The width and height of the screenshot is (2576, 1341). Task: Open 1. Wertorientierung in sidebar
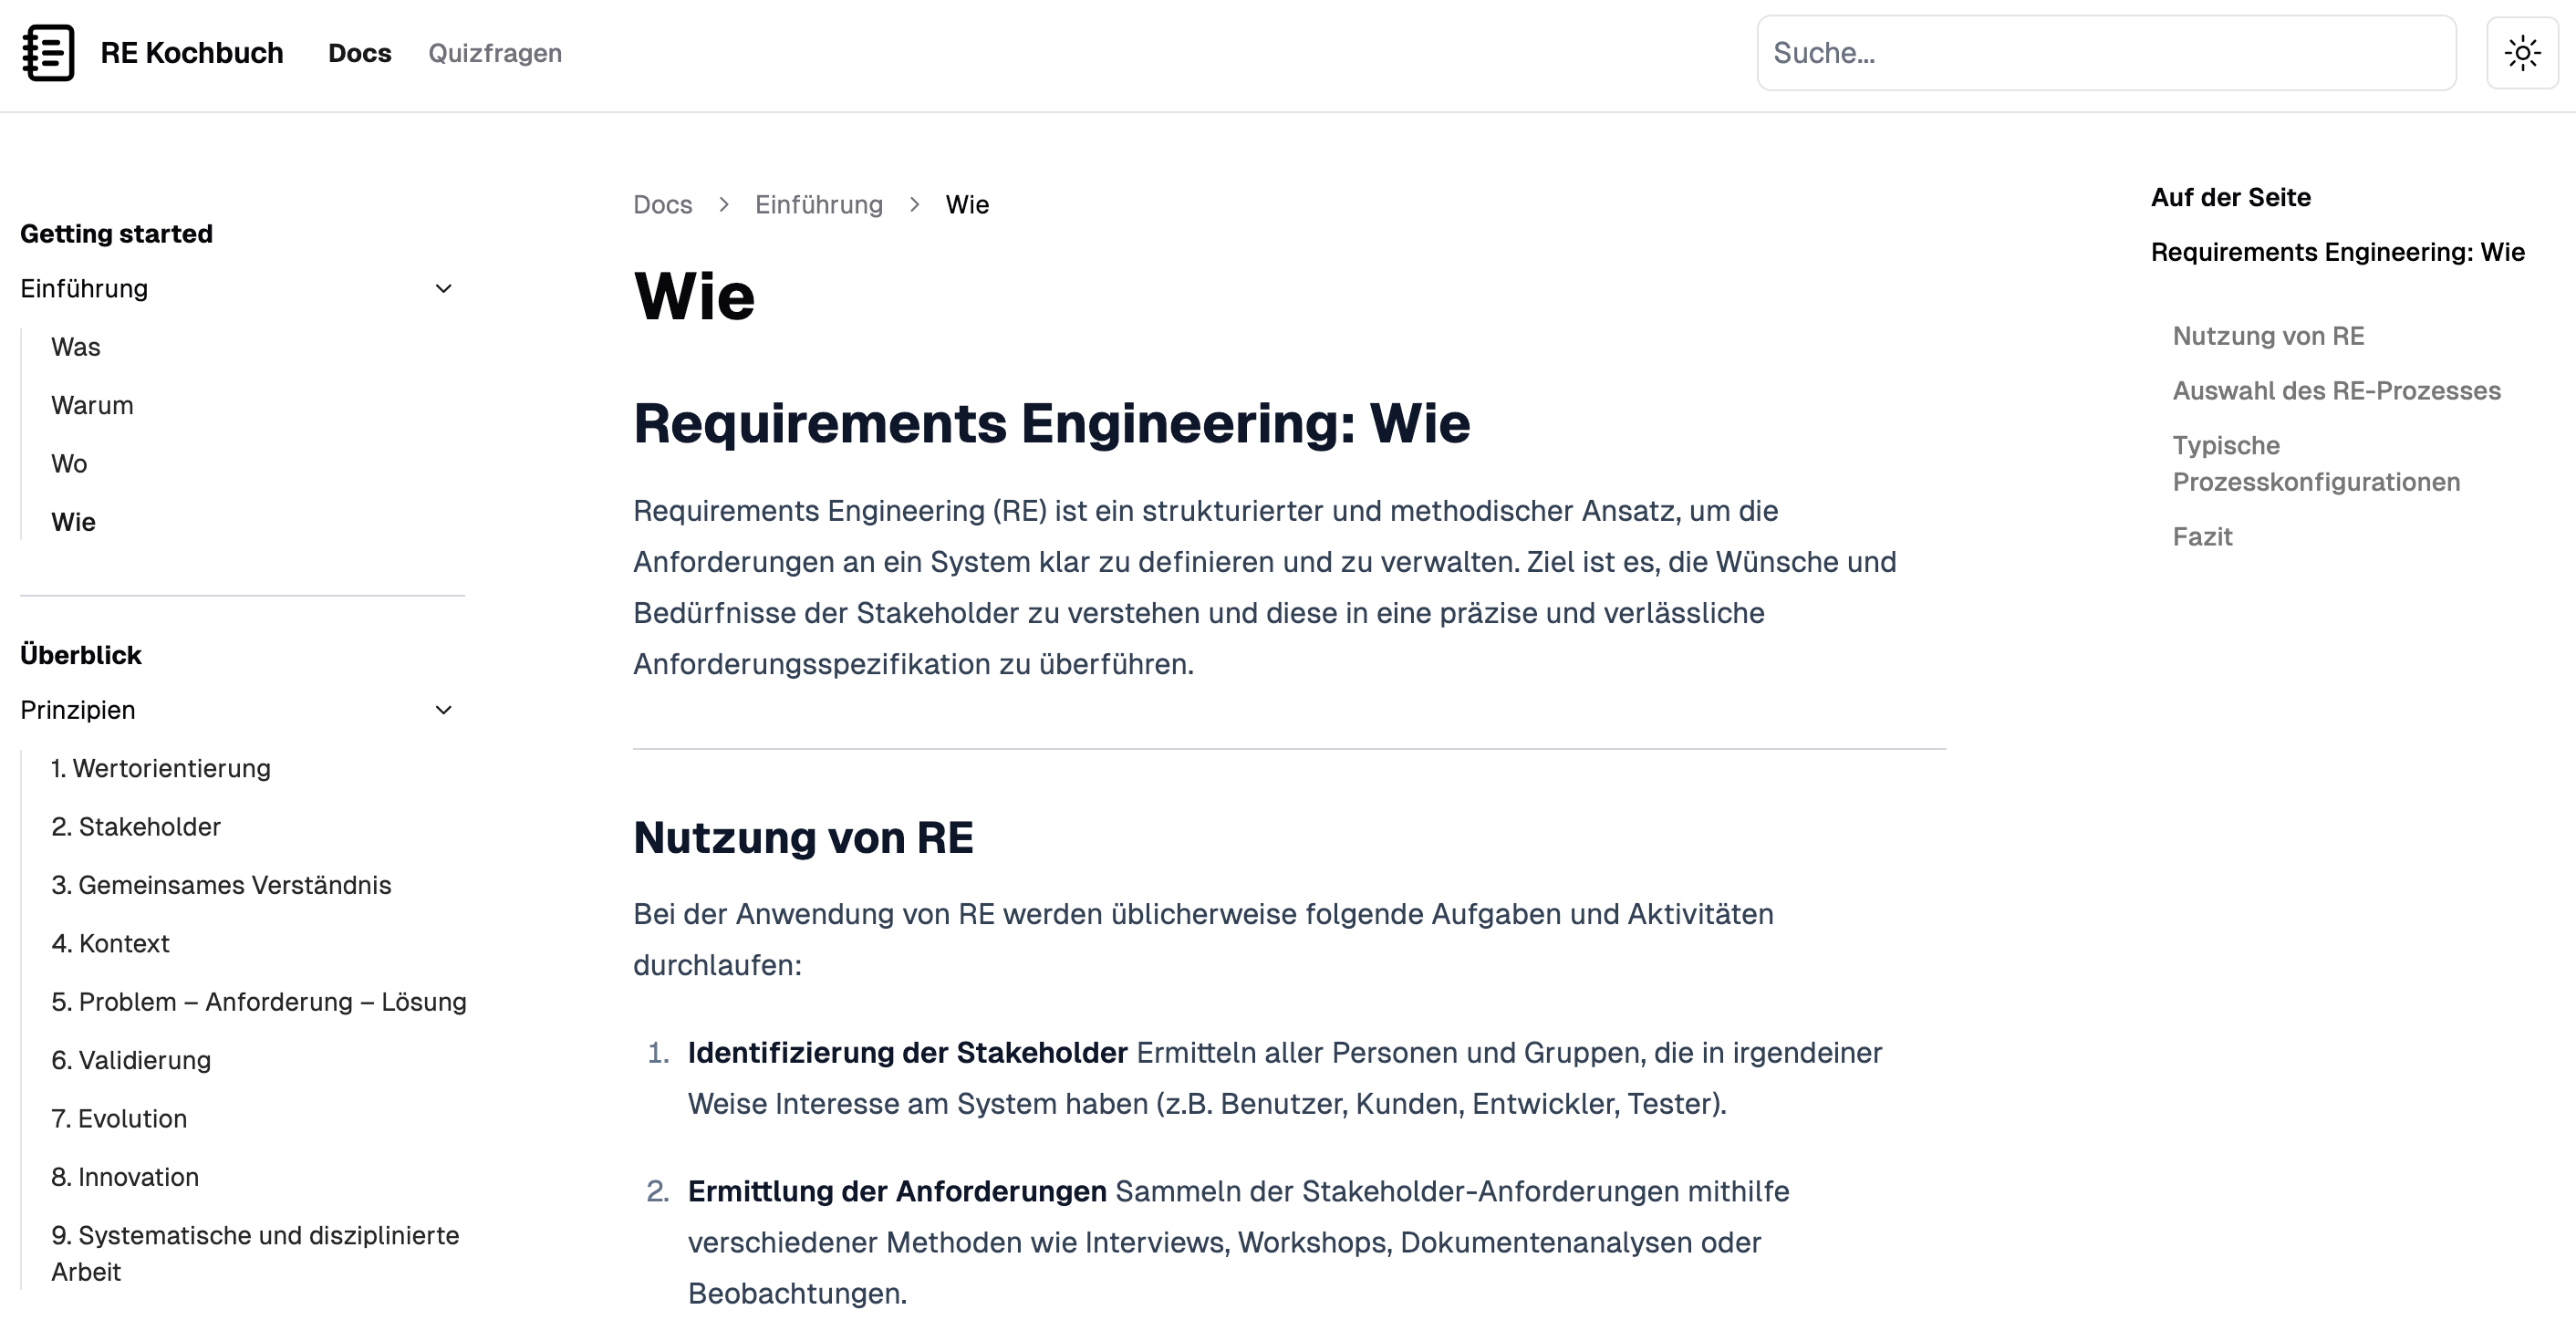pyautogui.click(x=161, y=768)
